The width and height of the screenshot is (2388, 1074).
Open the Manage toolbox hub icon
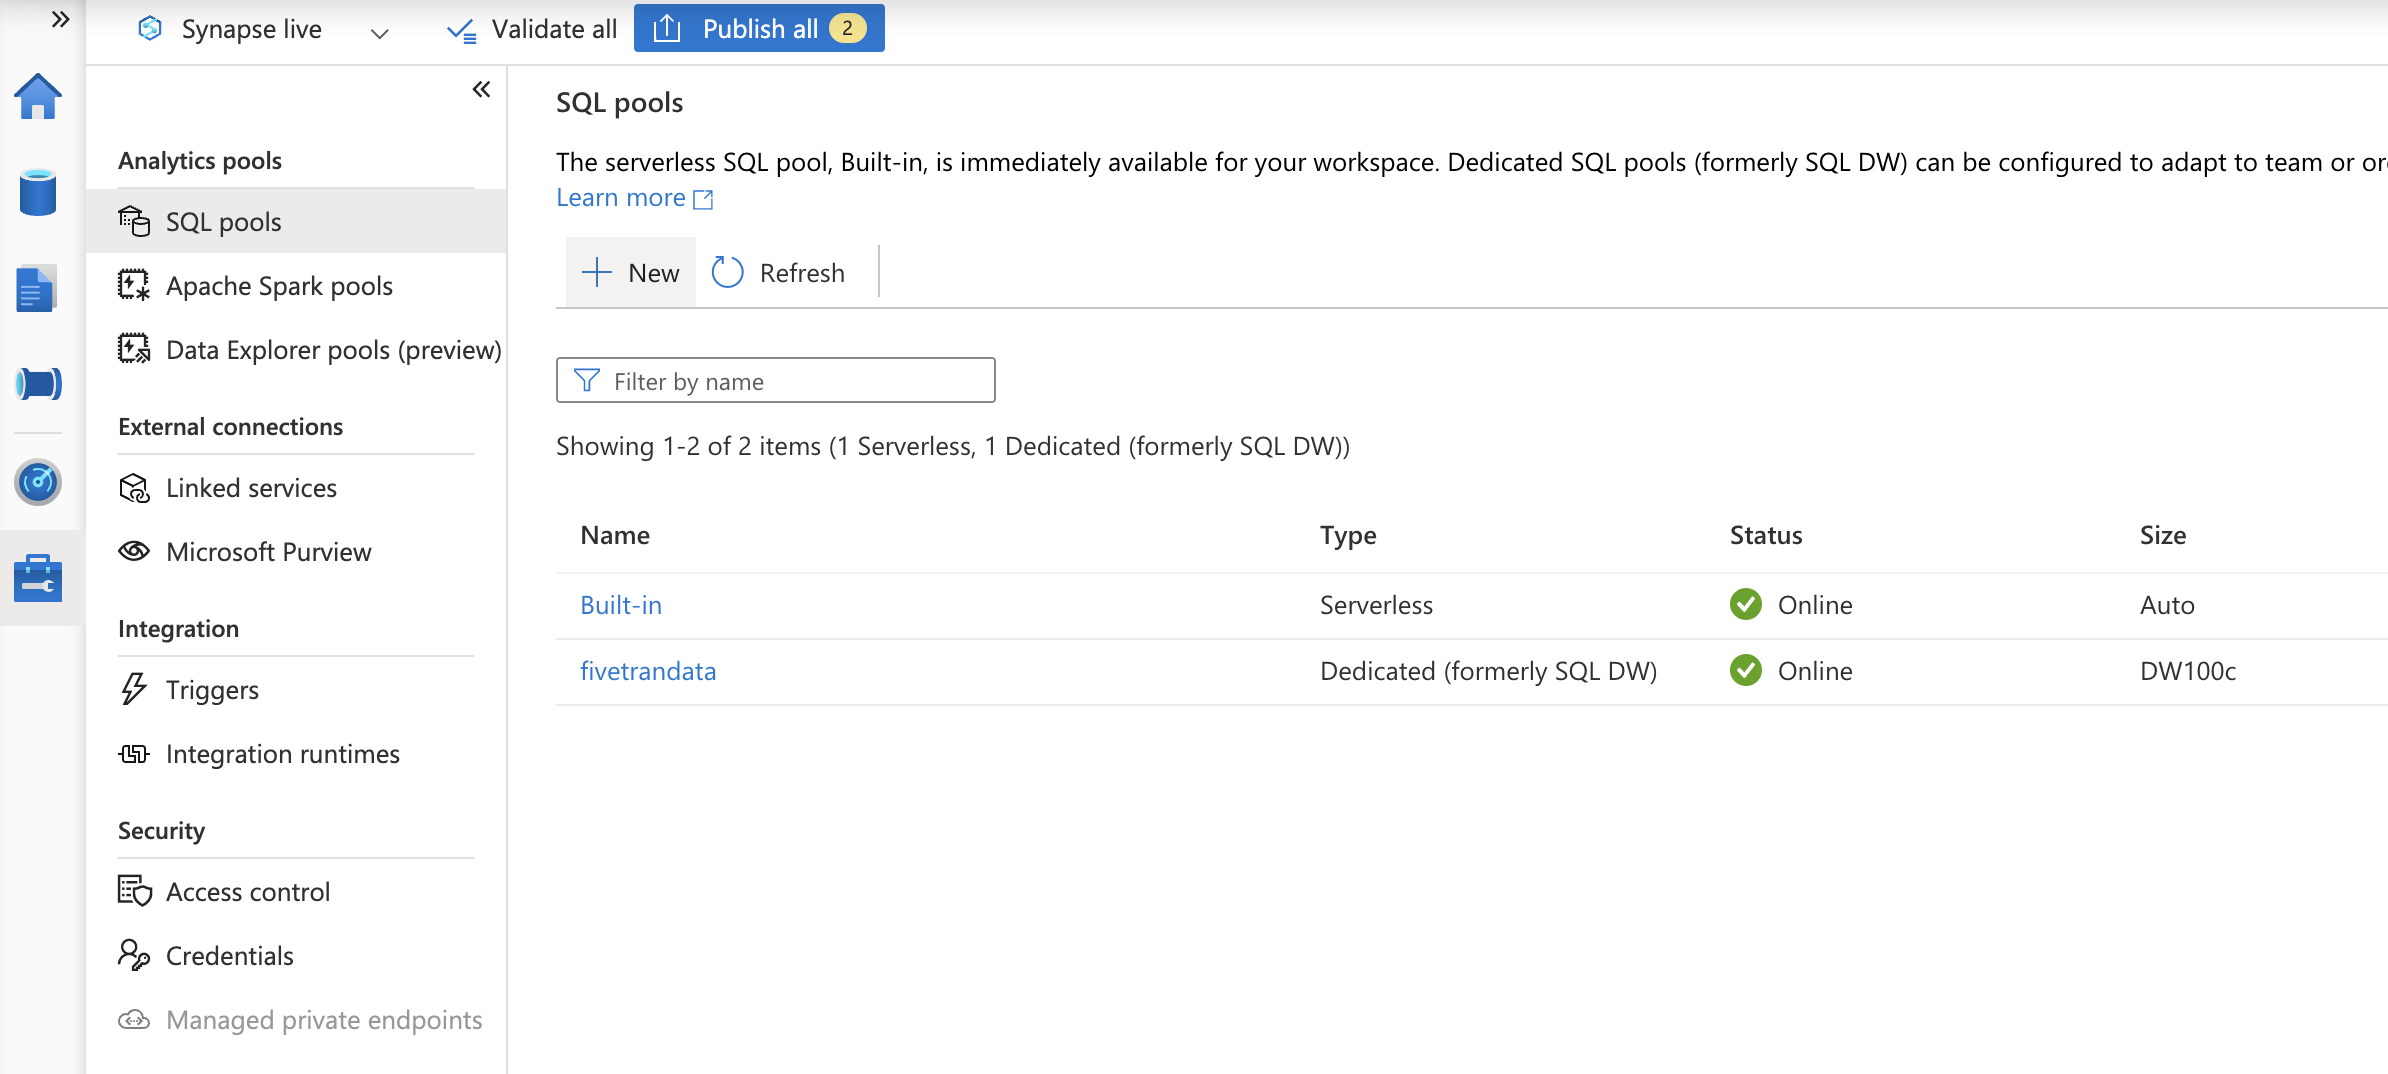point(38,577)
